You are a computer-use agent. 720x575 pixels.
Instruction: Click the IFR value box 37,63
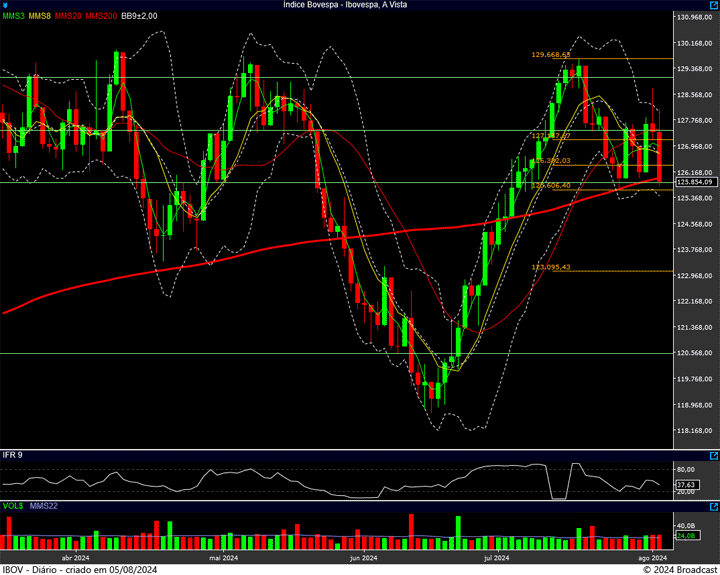tap(686, 484)
